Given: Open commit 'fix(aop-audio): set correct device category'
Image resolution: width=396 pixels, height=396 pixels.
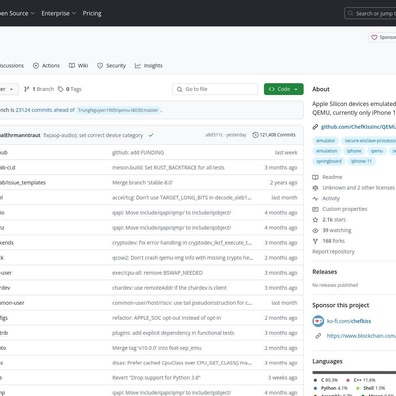Looking at the screenshot, I should pyautogui.click(x=93, y=135).
